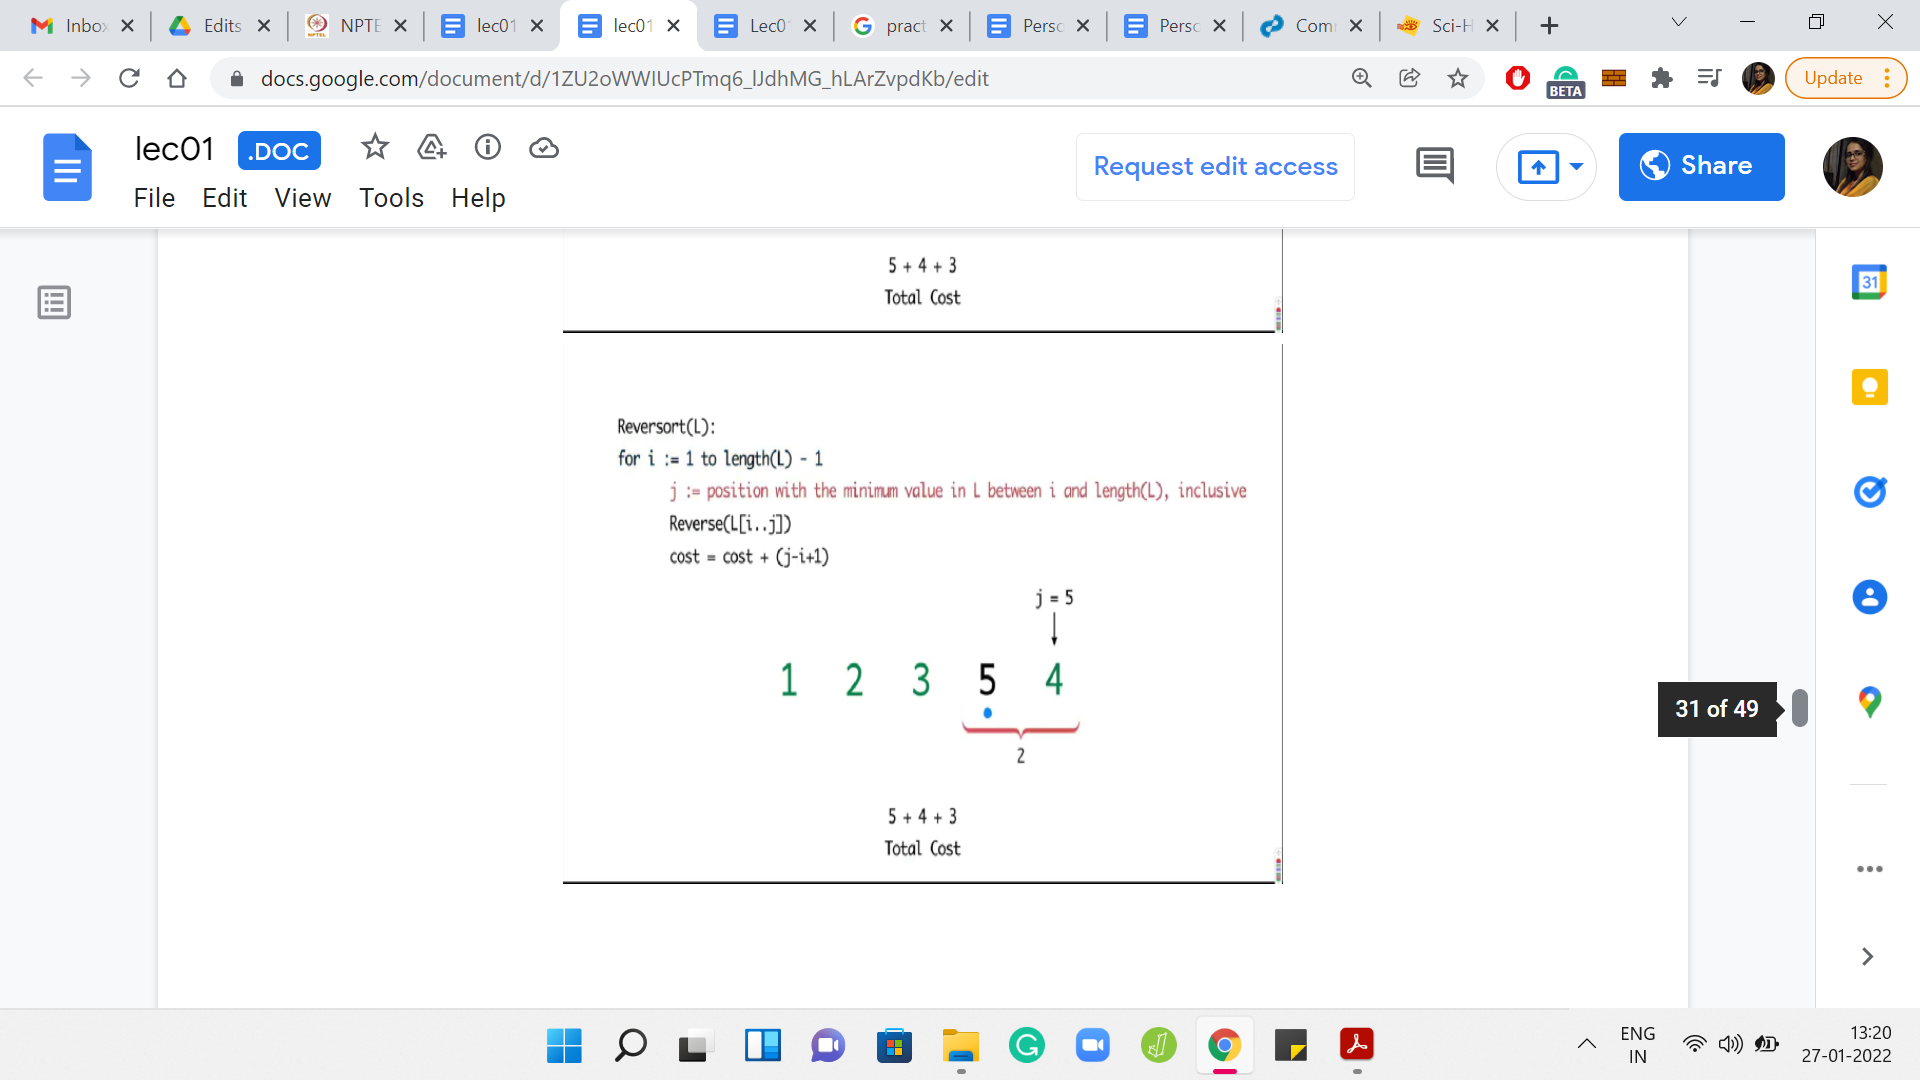The height and width of the screenshot is (1080, 1920).
Task: Open Google Keep side panel
Action: point(1869,387)
